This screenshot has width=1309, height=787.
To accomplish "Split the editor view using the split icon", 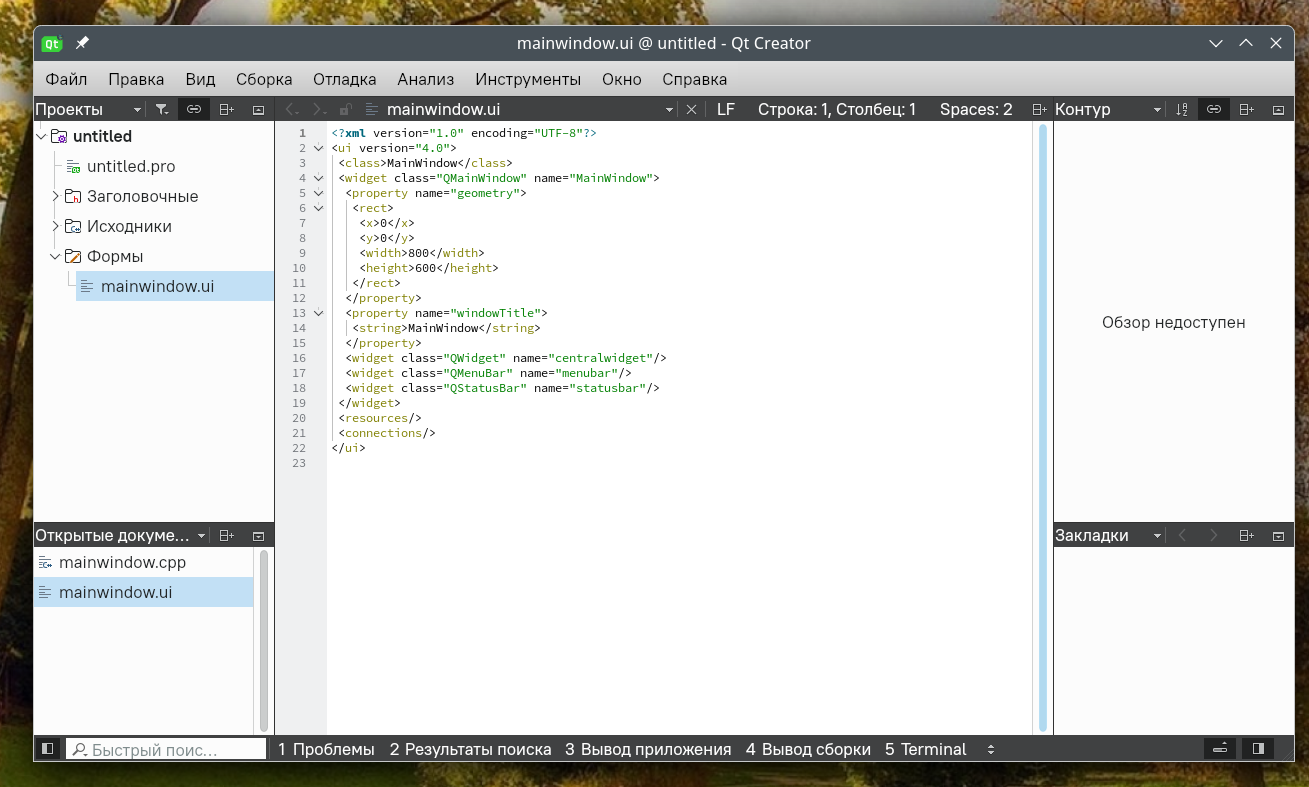I will [1039, 109].
